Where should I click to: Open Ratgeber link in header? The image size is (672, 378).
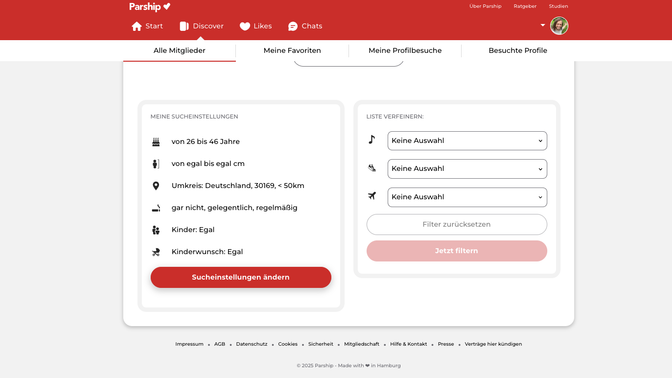pyautogui.click(x=525, y=6)
